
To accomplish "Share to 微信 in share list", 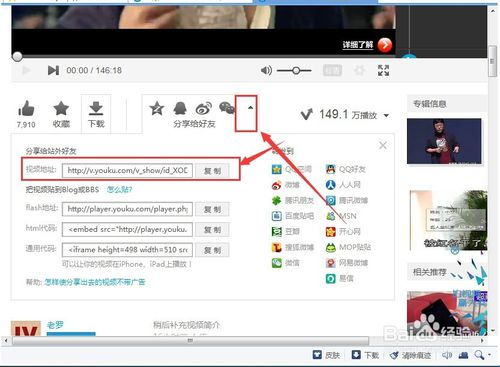I will (286, 263).
